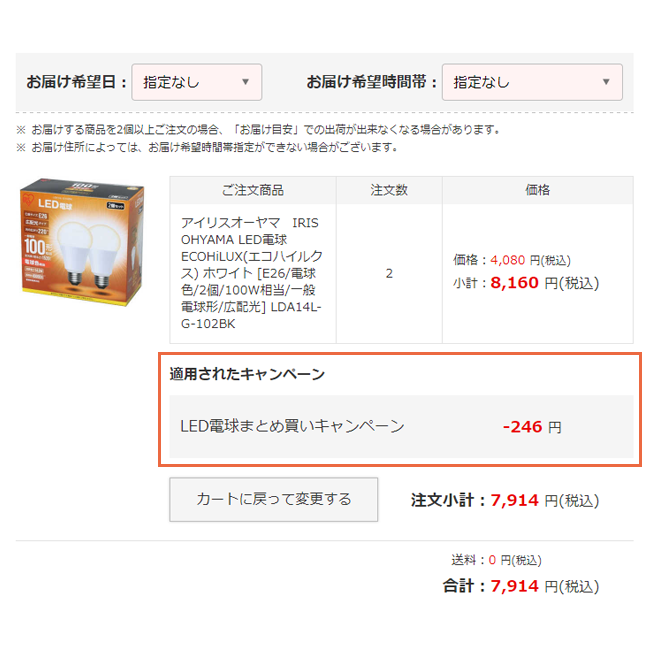Click the -246 円 campaign discount amount

pos(532,427)
